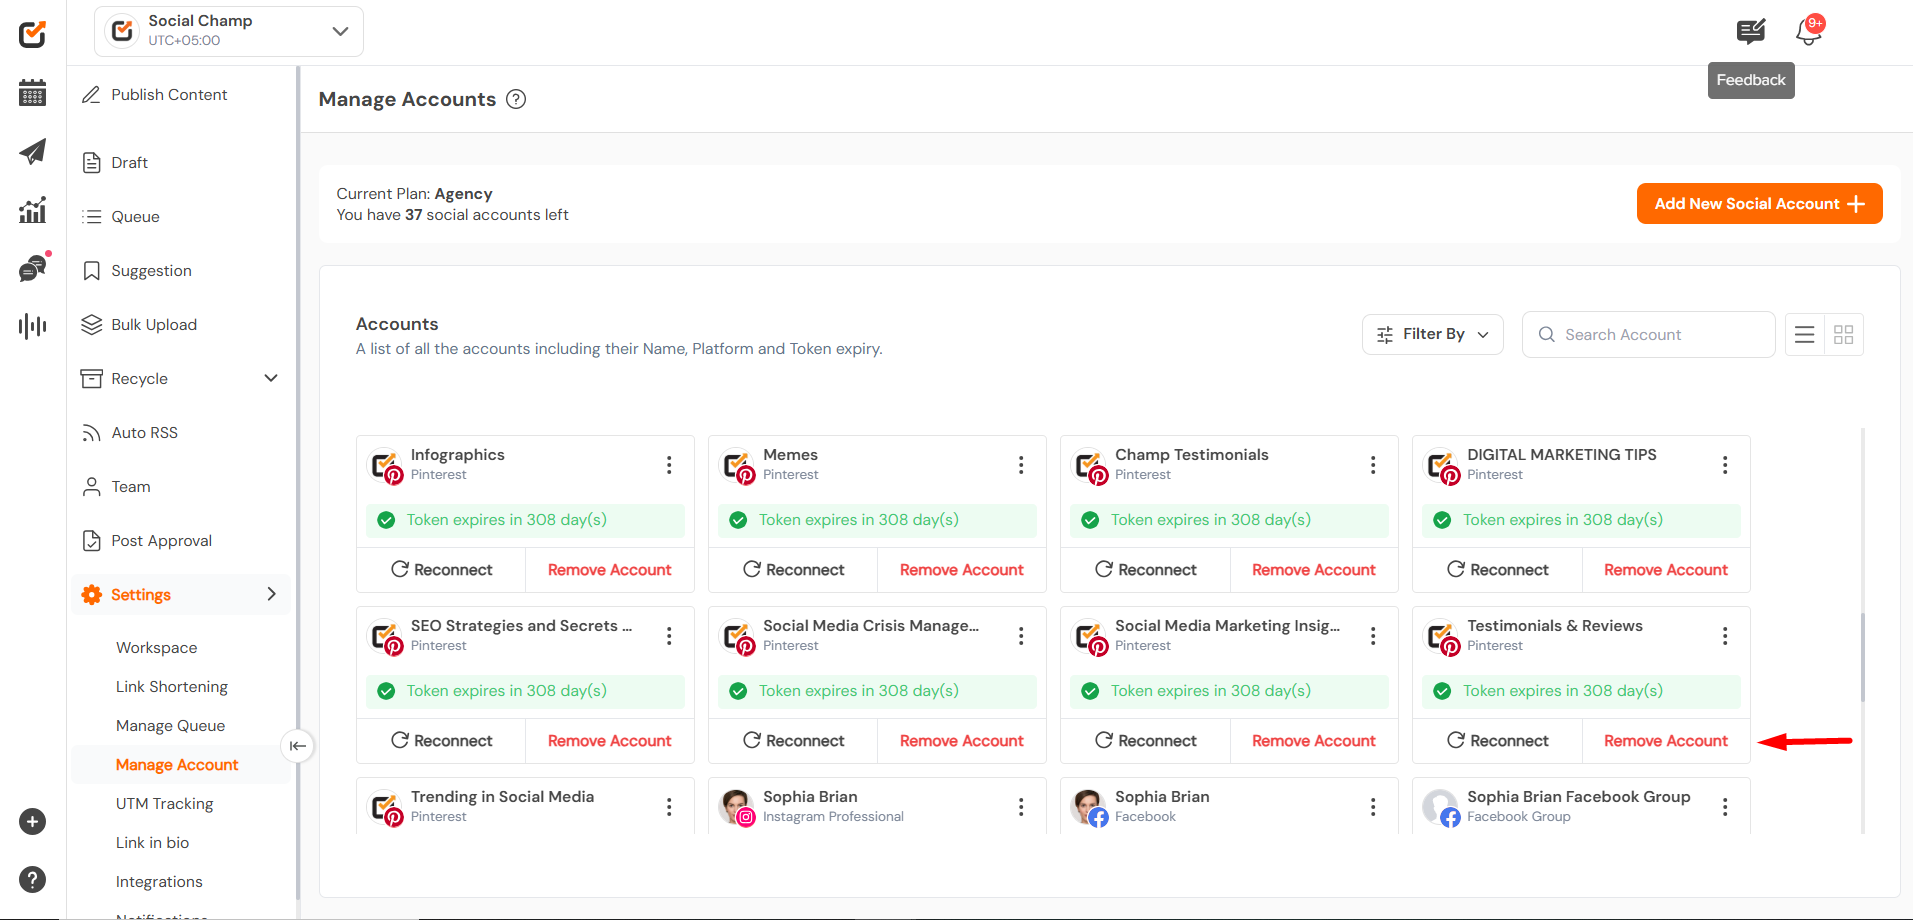
Task: Open Link Shortening settings
Action: (x=172, y=686)
